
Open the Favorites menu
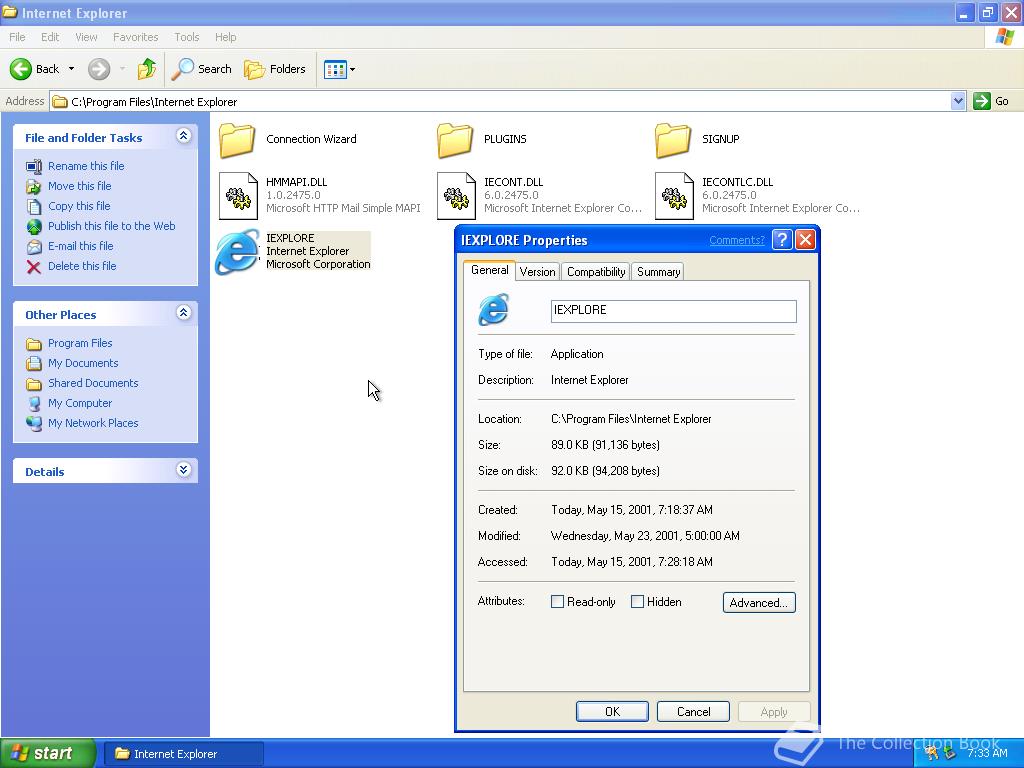click(135, 37)
